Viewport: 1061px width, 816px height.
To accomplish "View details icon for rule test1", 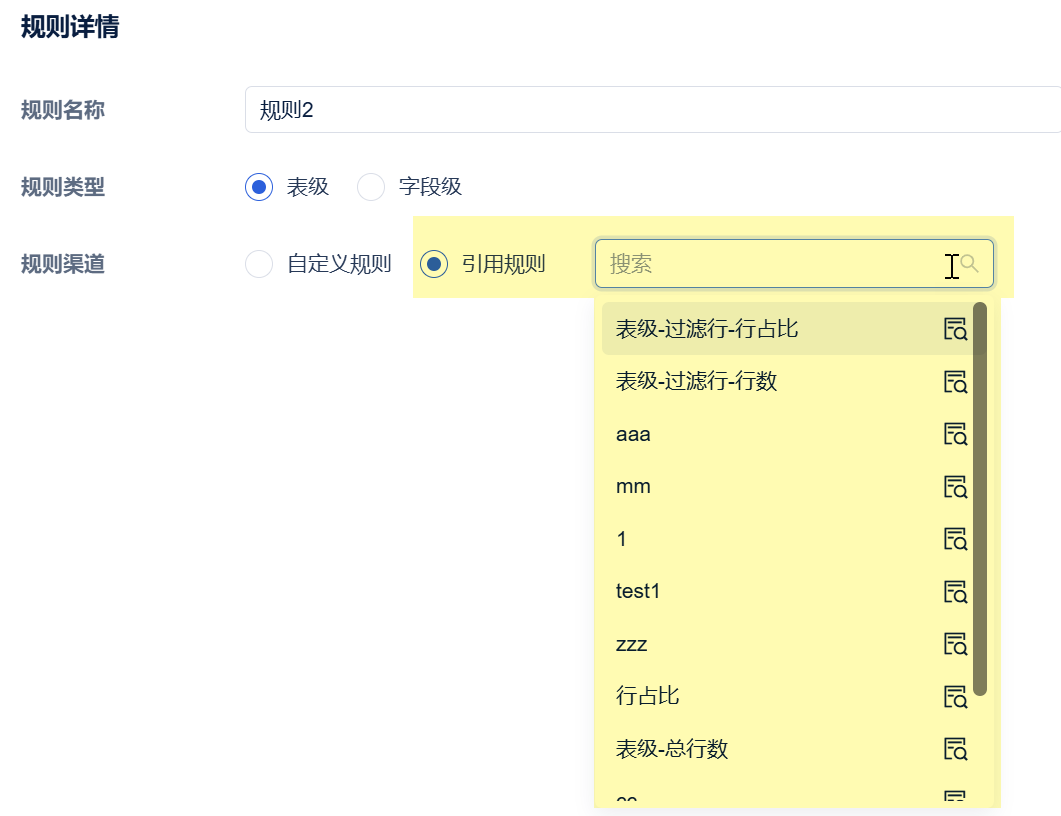I will (955, 591).
